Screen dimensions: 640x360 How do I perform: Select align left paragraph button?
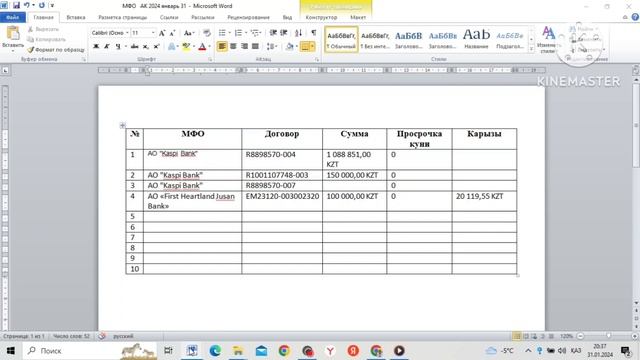(x=222, y=47)
